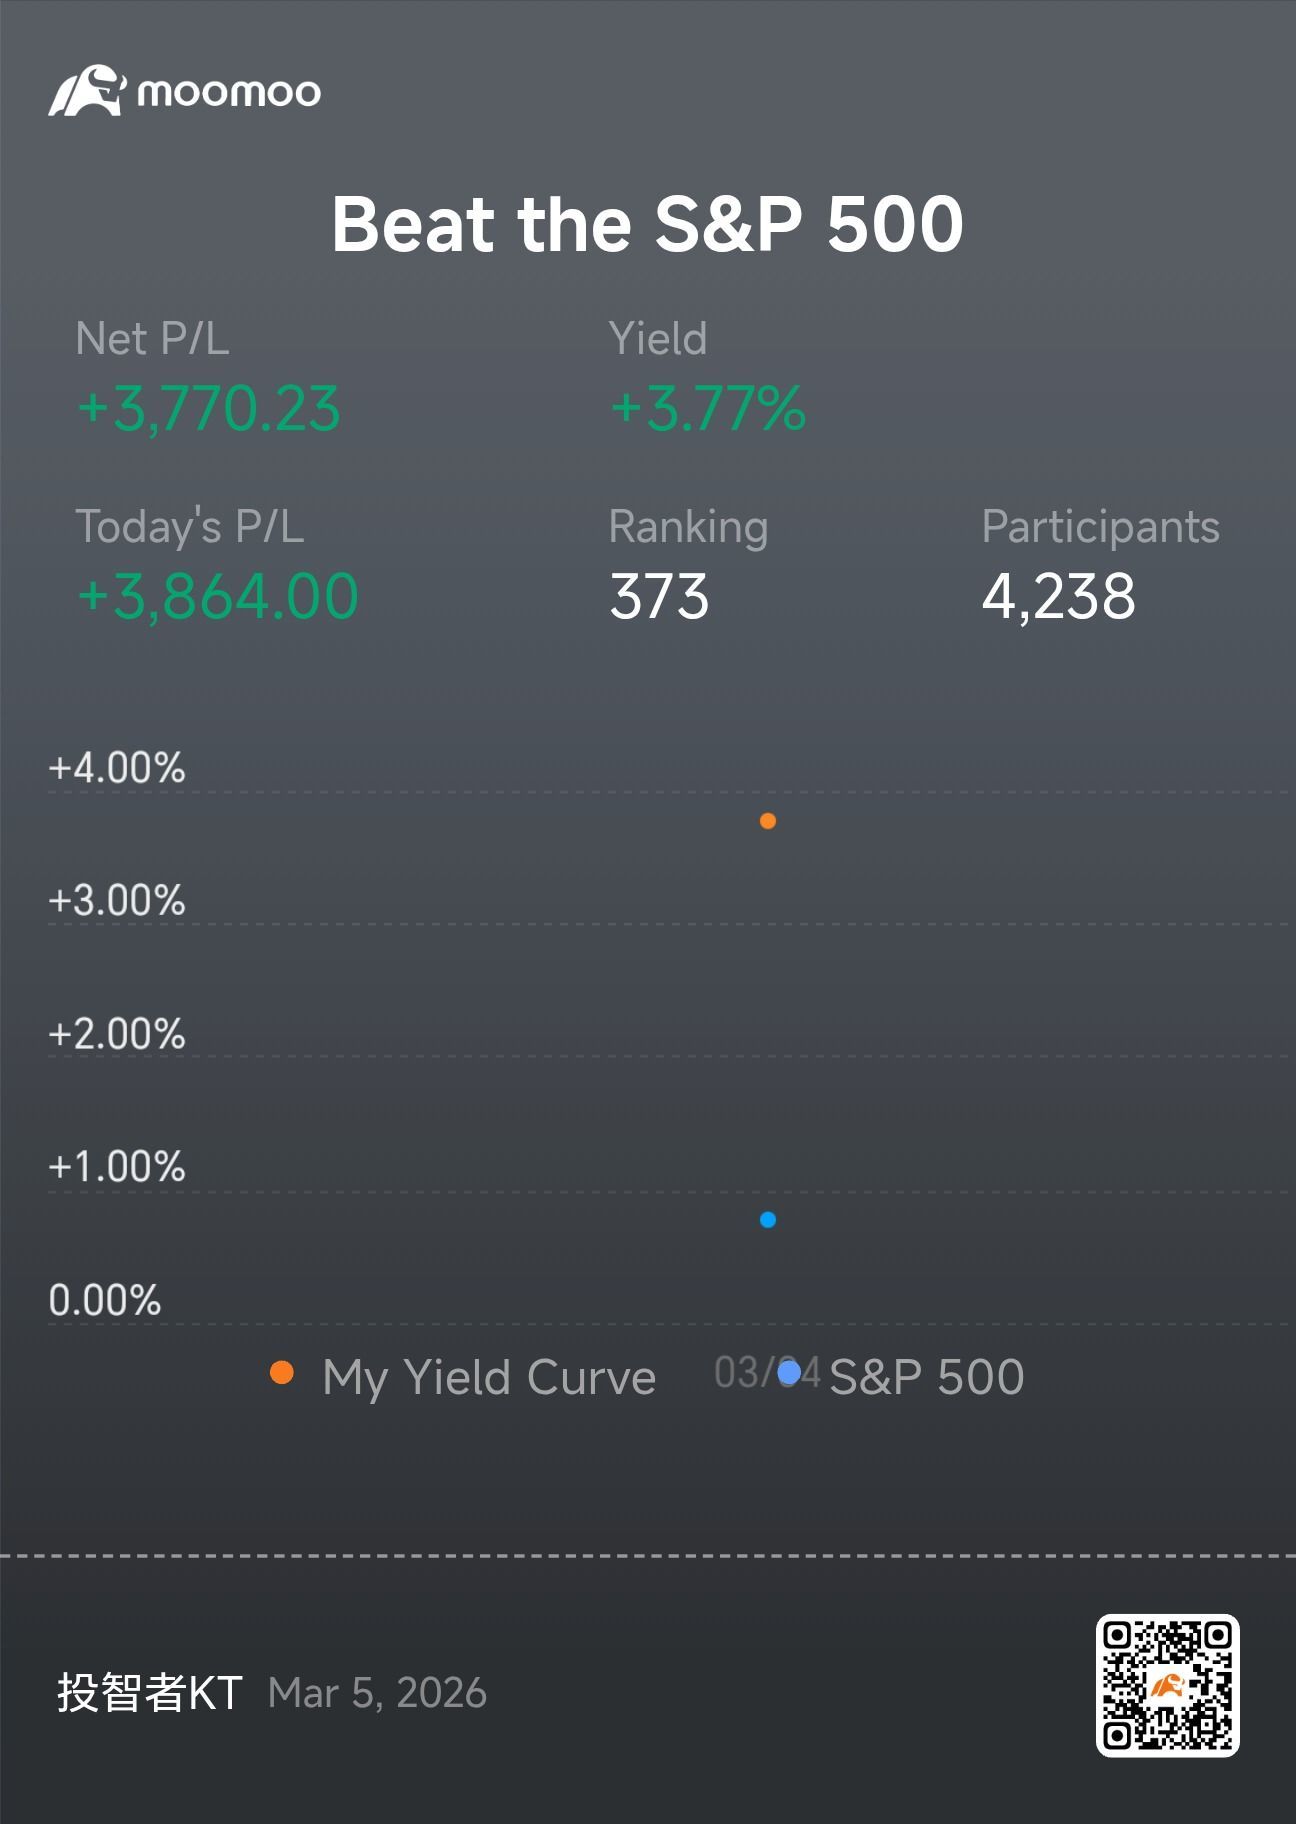Click the +4.00% axis label
This screenshot has width=1296, height=1824.
pyautogui.click(x=117, y=768)
